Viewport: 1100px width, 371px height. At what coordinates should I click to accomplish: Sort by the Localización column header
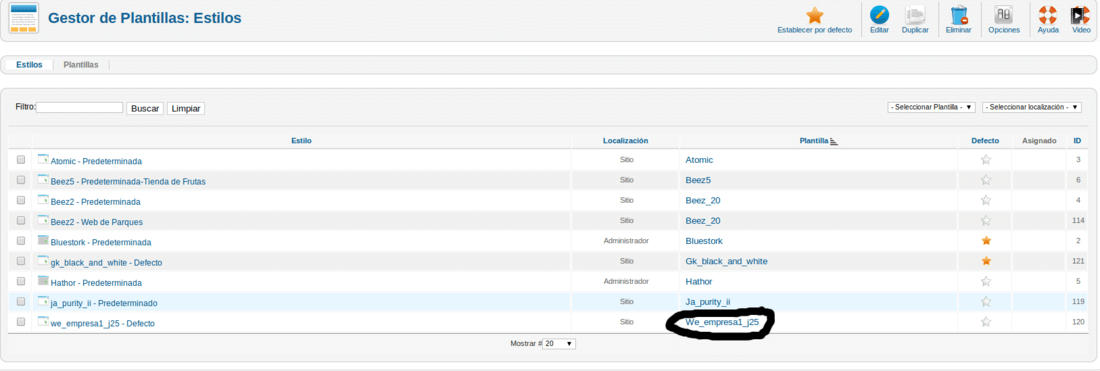tap(625, 141)
